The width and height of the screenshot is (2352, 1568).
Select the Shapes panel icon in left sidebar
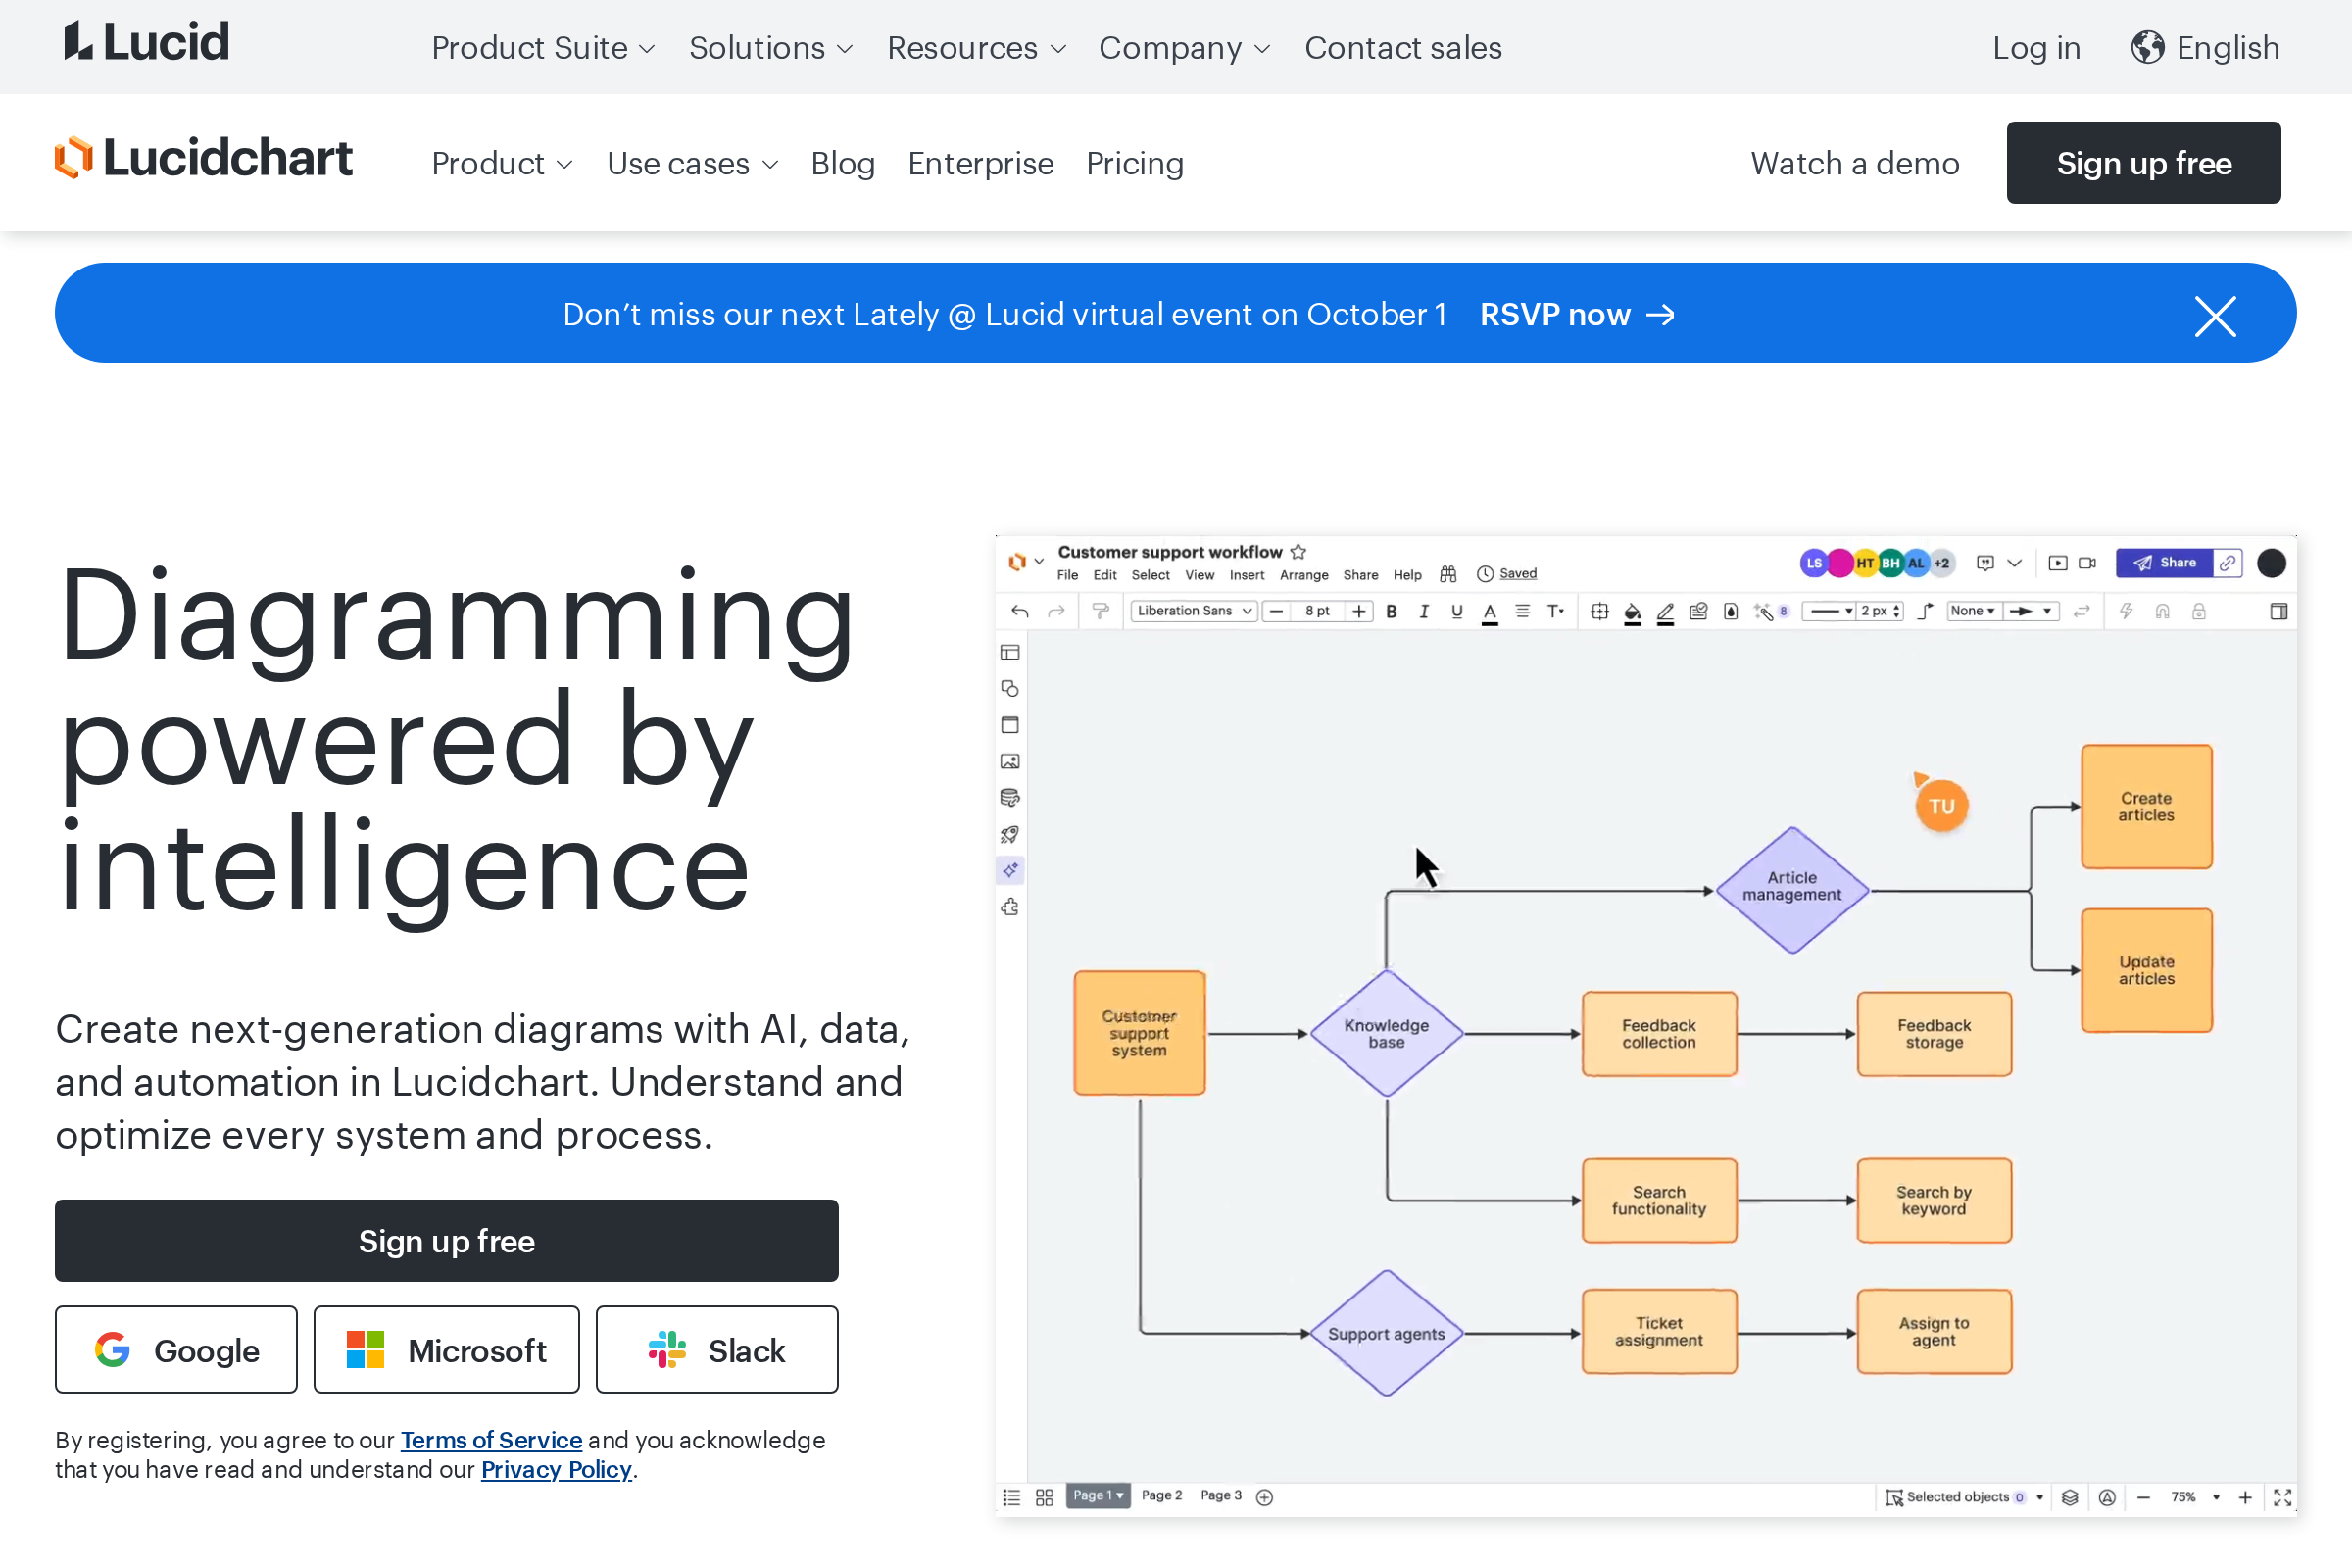[1010, 688]
